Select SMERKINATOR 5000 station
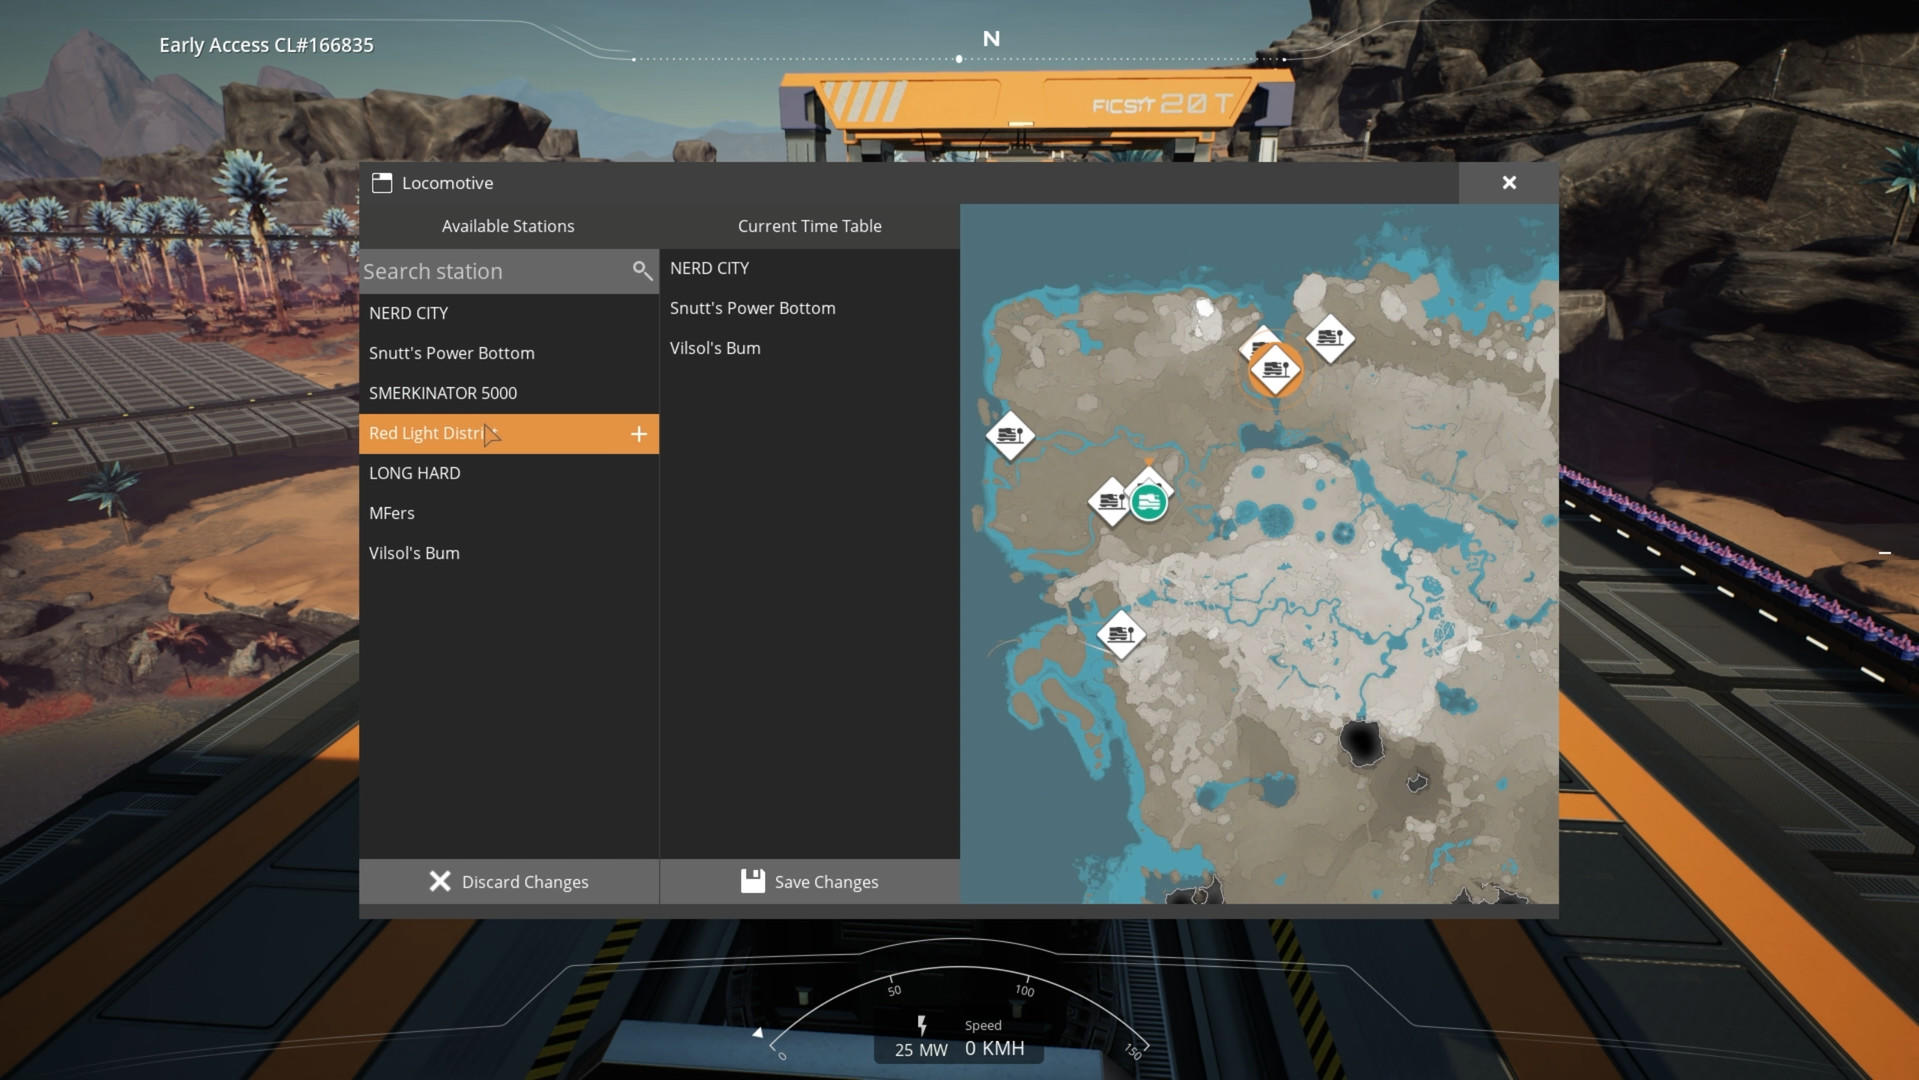This screenshot has height=1080, width=1919. point(443,392)
